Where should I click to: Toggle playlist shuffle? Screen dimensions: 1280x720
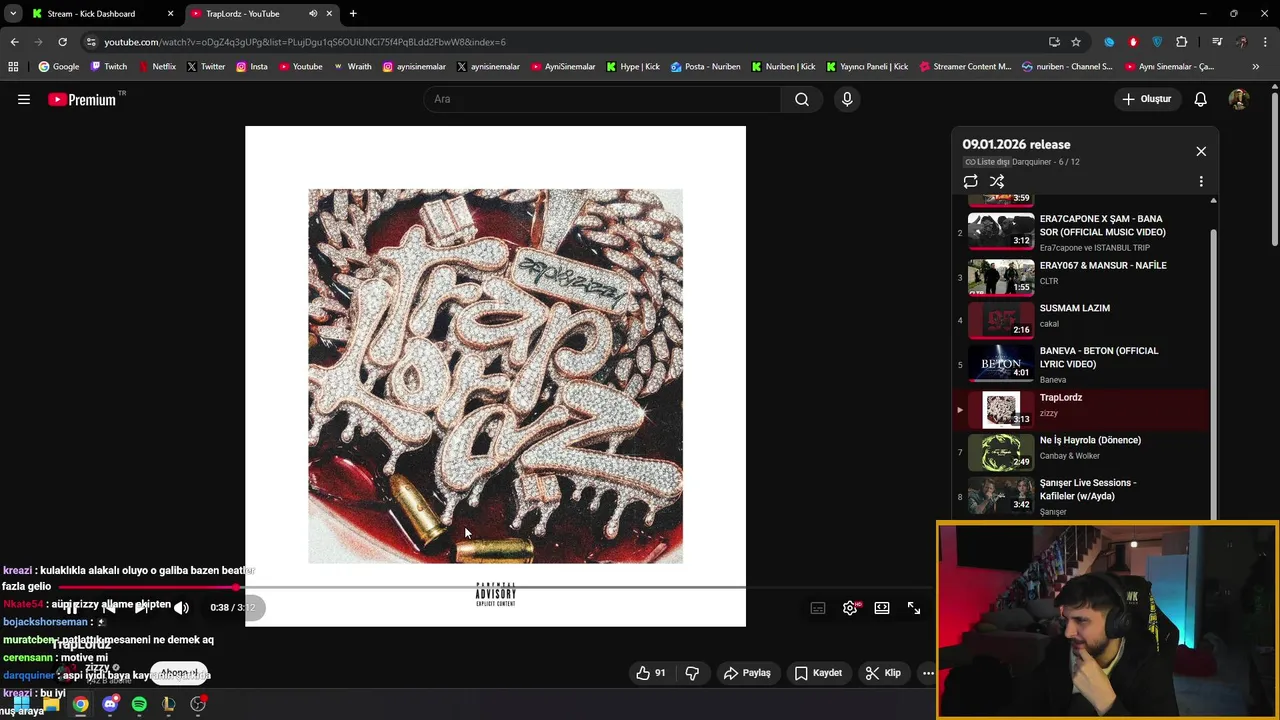pyautogui.click(x=997, y=181)
